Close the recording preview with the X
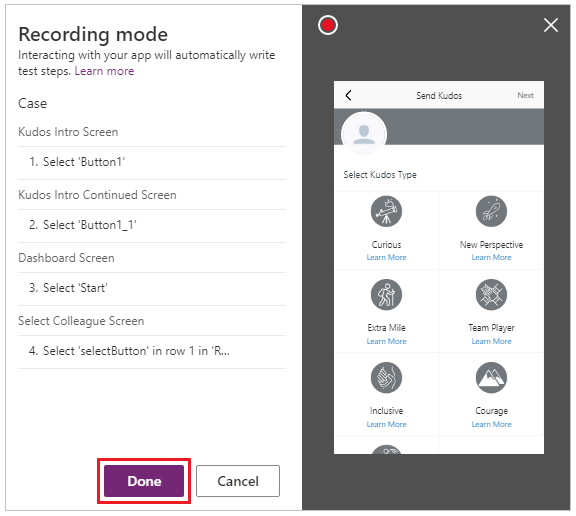This screenshot has height=516, width=576. click(x=551, y=25)
